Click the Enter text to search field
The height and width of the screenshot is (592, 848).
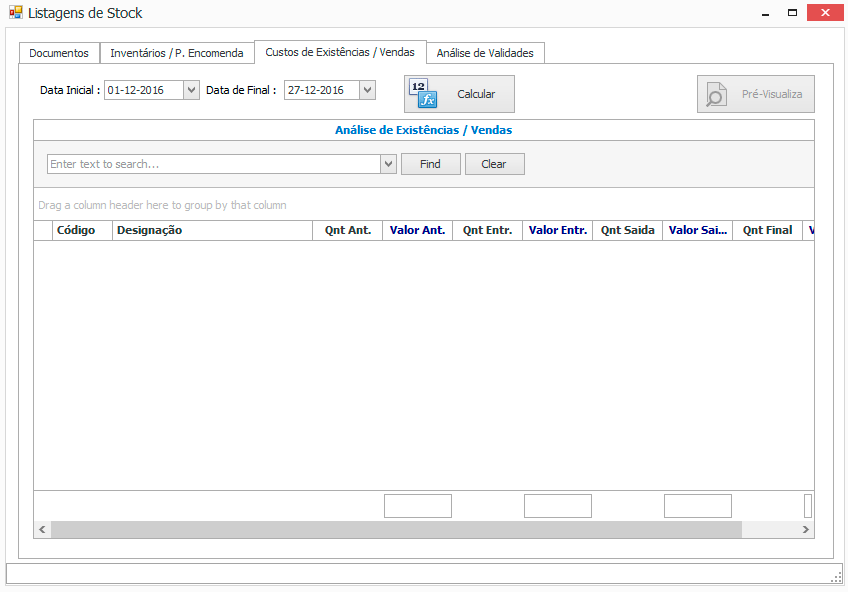pyautogui.click(x=214, y=164)
